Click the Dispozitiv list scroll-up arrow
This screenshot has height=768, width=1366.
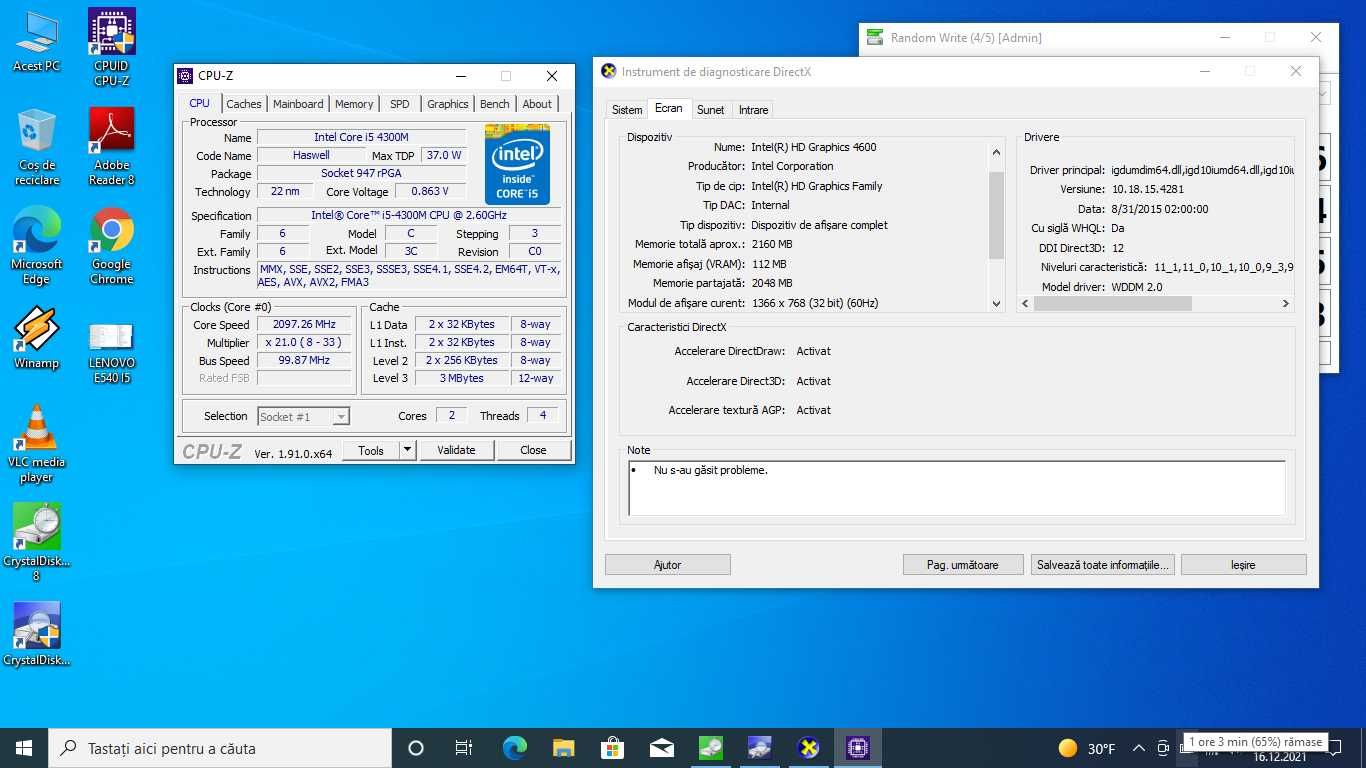pos(996,152)
